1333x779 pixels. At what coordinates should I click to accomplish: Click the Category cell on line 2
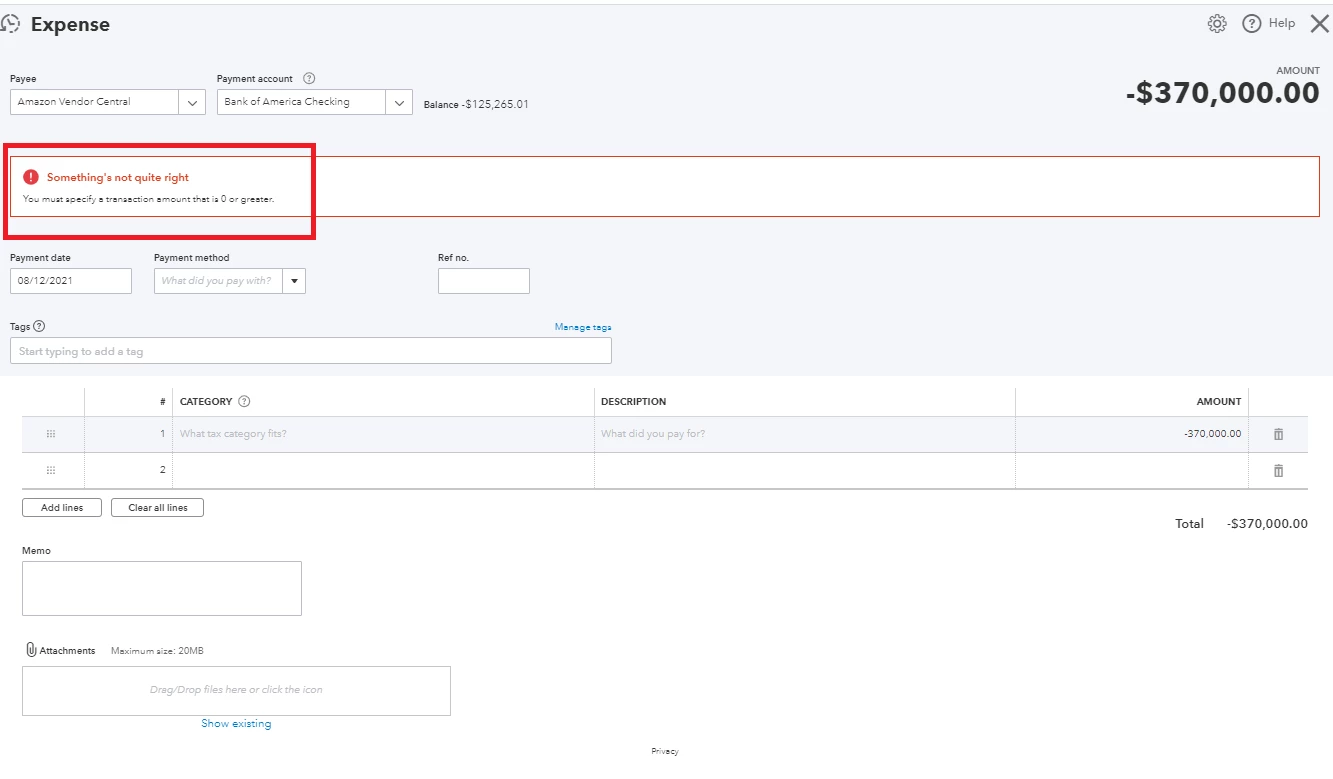(383, 470)
